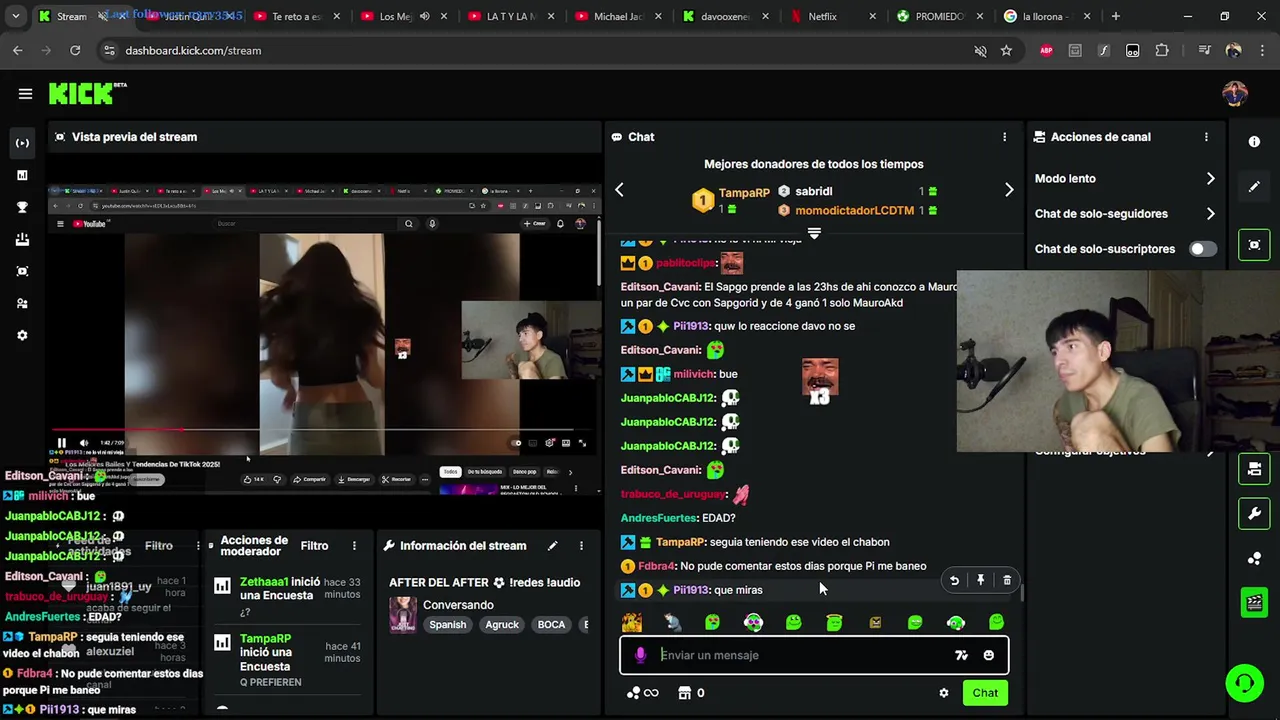Click the stream preview video
1280x720 pixels.
325,340
